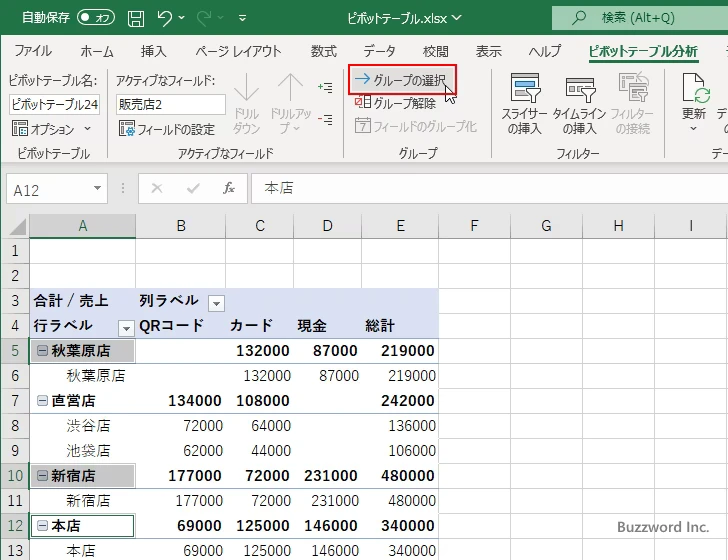Switch to the 挿入 tab
This screenshot has height=560, width=728.
154,51
